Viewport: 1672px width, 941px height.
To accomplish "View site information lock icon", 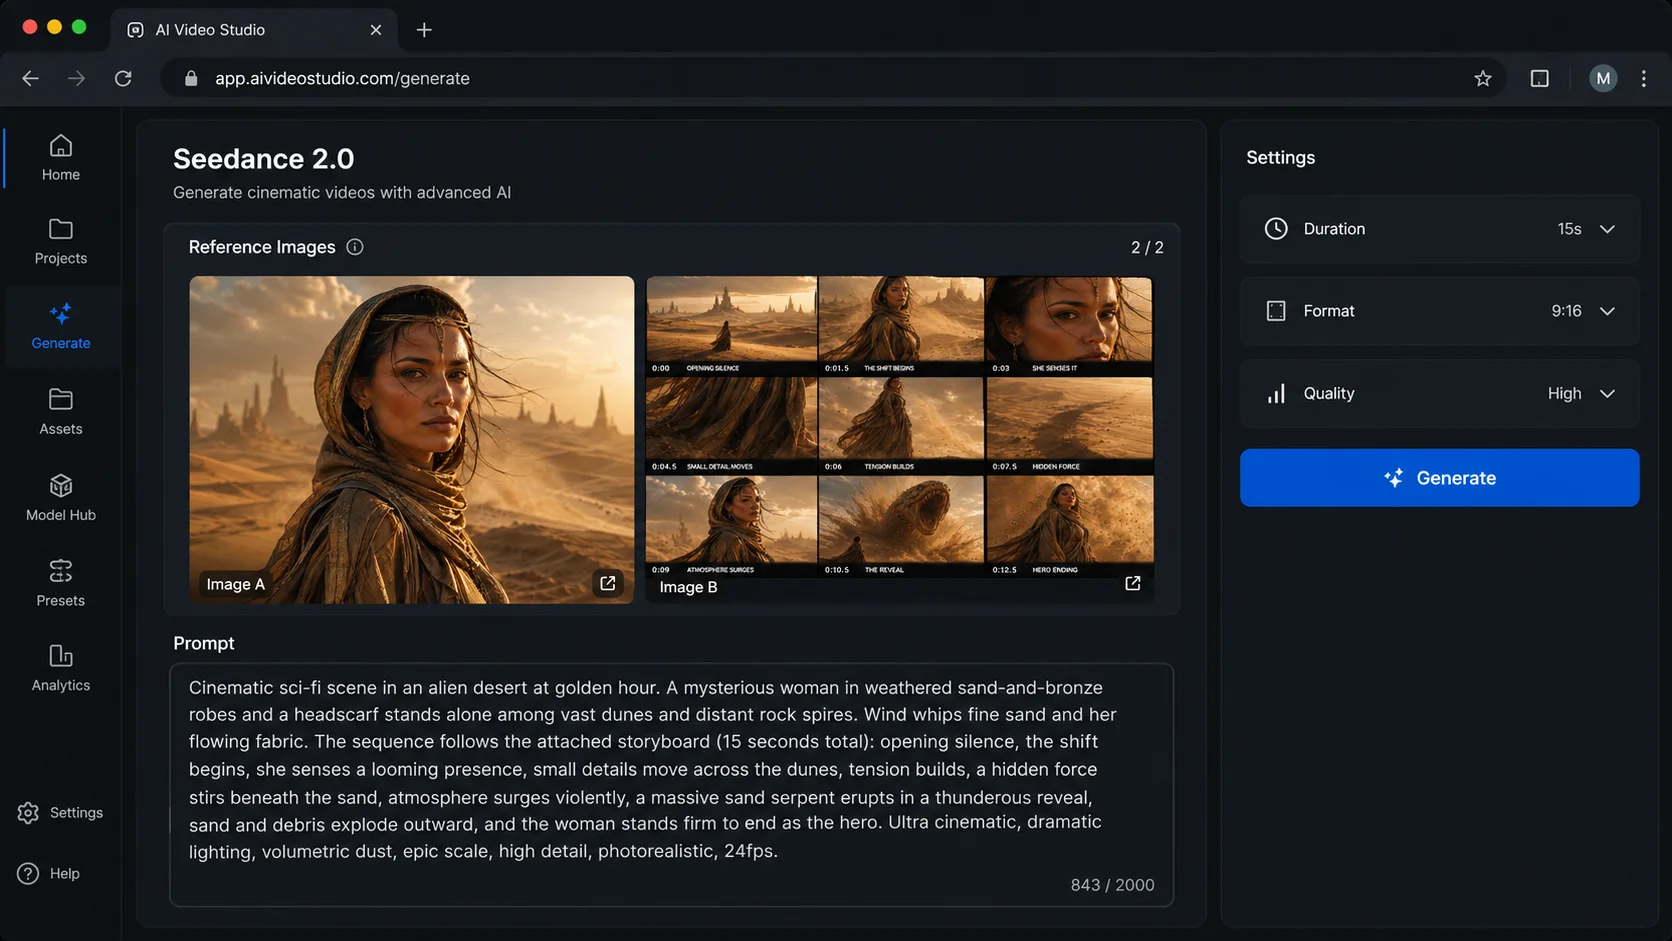I will [191, 78].
